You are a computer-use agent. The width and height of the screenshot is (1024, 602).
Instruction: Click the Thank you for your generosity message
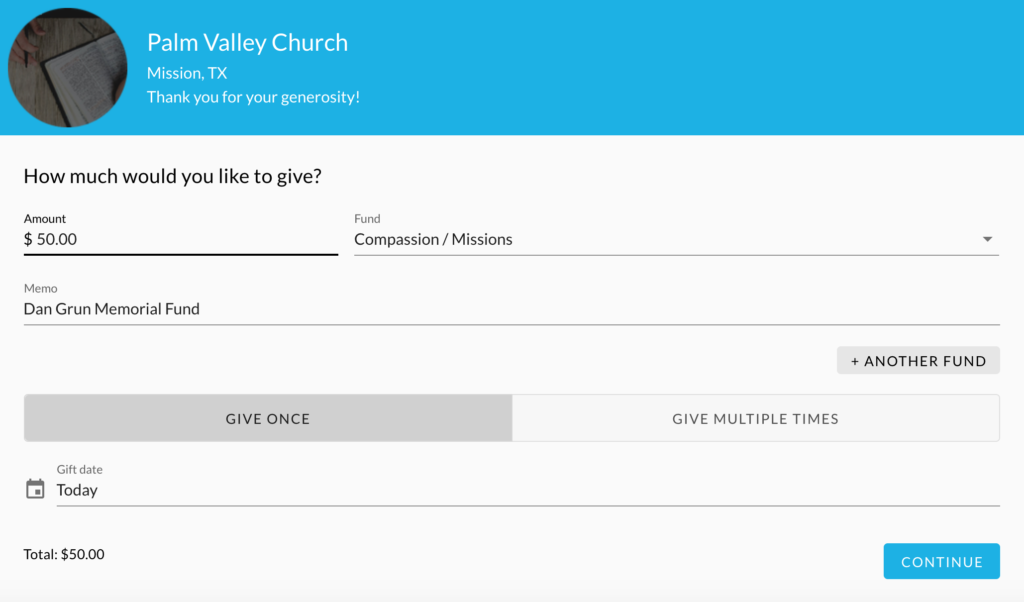pos(253,97)
